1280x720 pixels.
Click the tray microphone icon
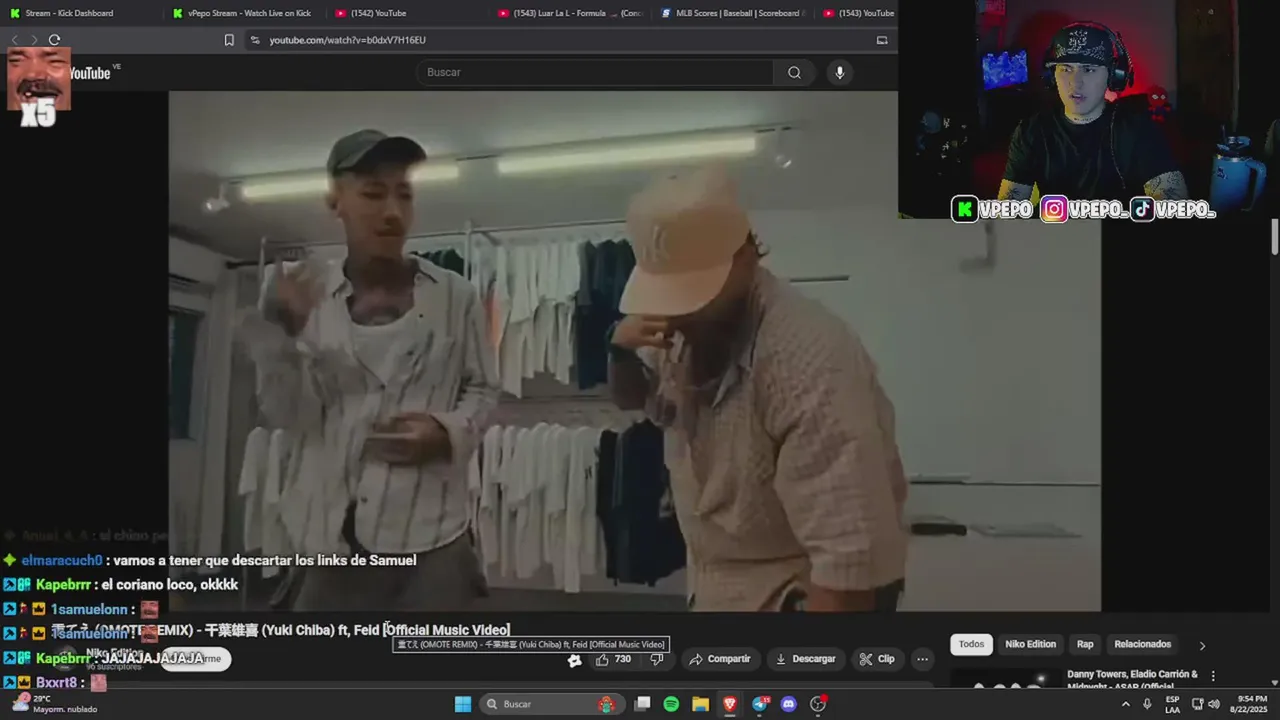[x=1147, y=704]
